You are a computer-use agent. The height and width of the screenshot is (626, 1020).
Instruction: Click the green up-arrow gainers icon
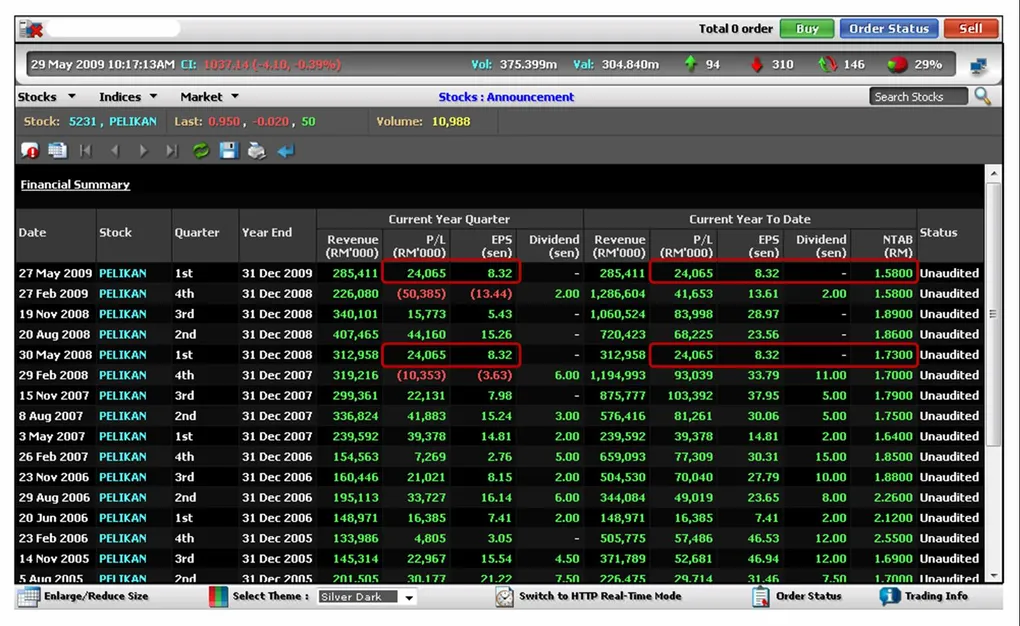[x=690, y=64]
